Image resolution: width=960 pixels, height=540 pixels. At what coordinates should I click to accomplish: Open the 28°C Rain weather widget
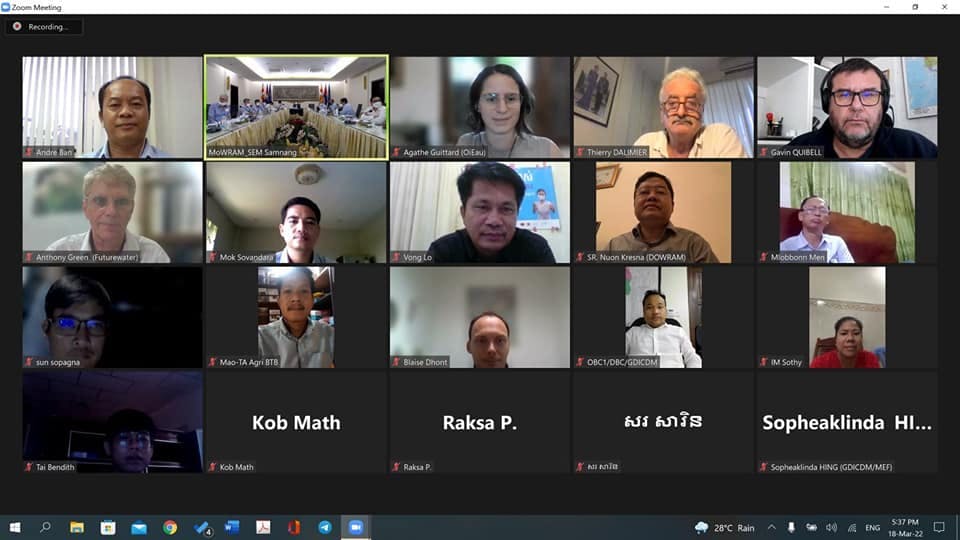pos(724,528)
